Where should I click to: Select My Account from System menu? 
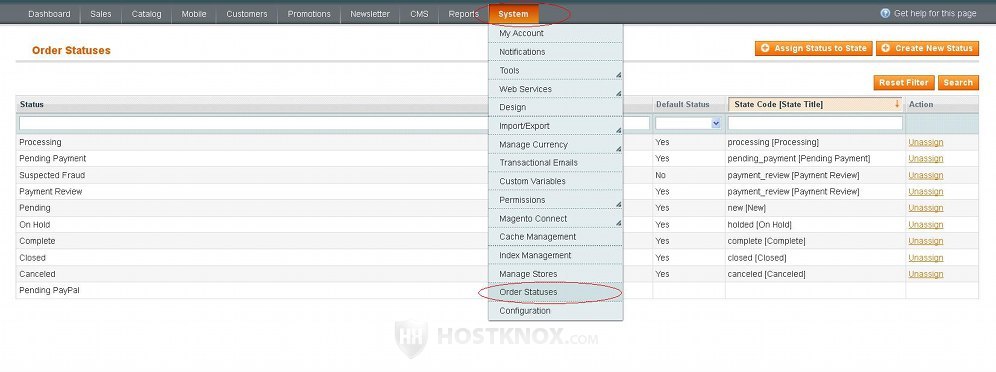556,33
